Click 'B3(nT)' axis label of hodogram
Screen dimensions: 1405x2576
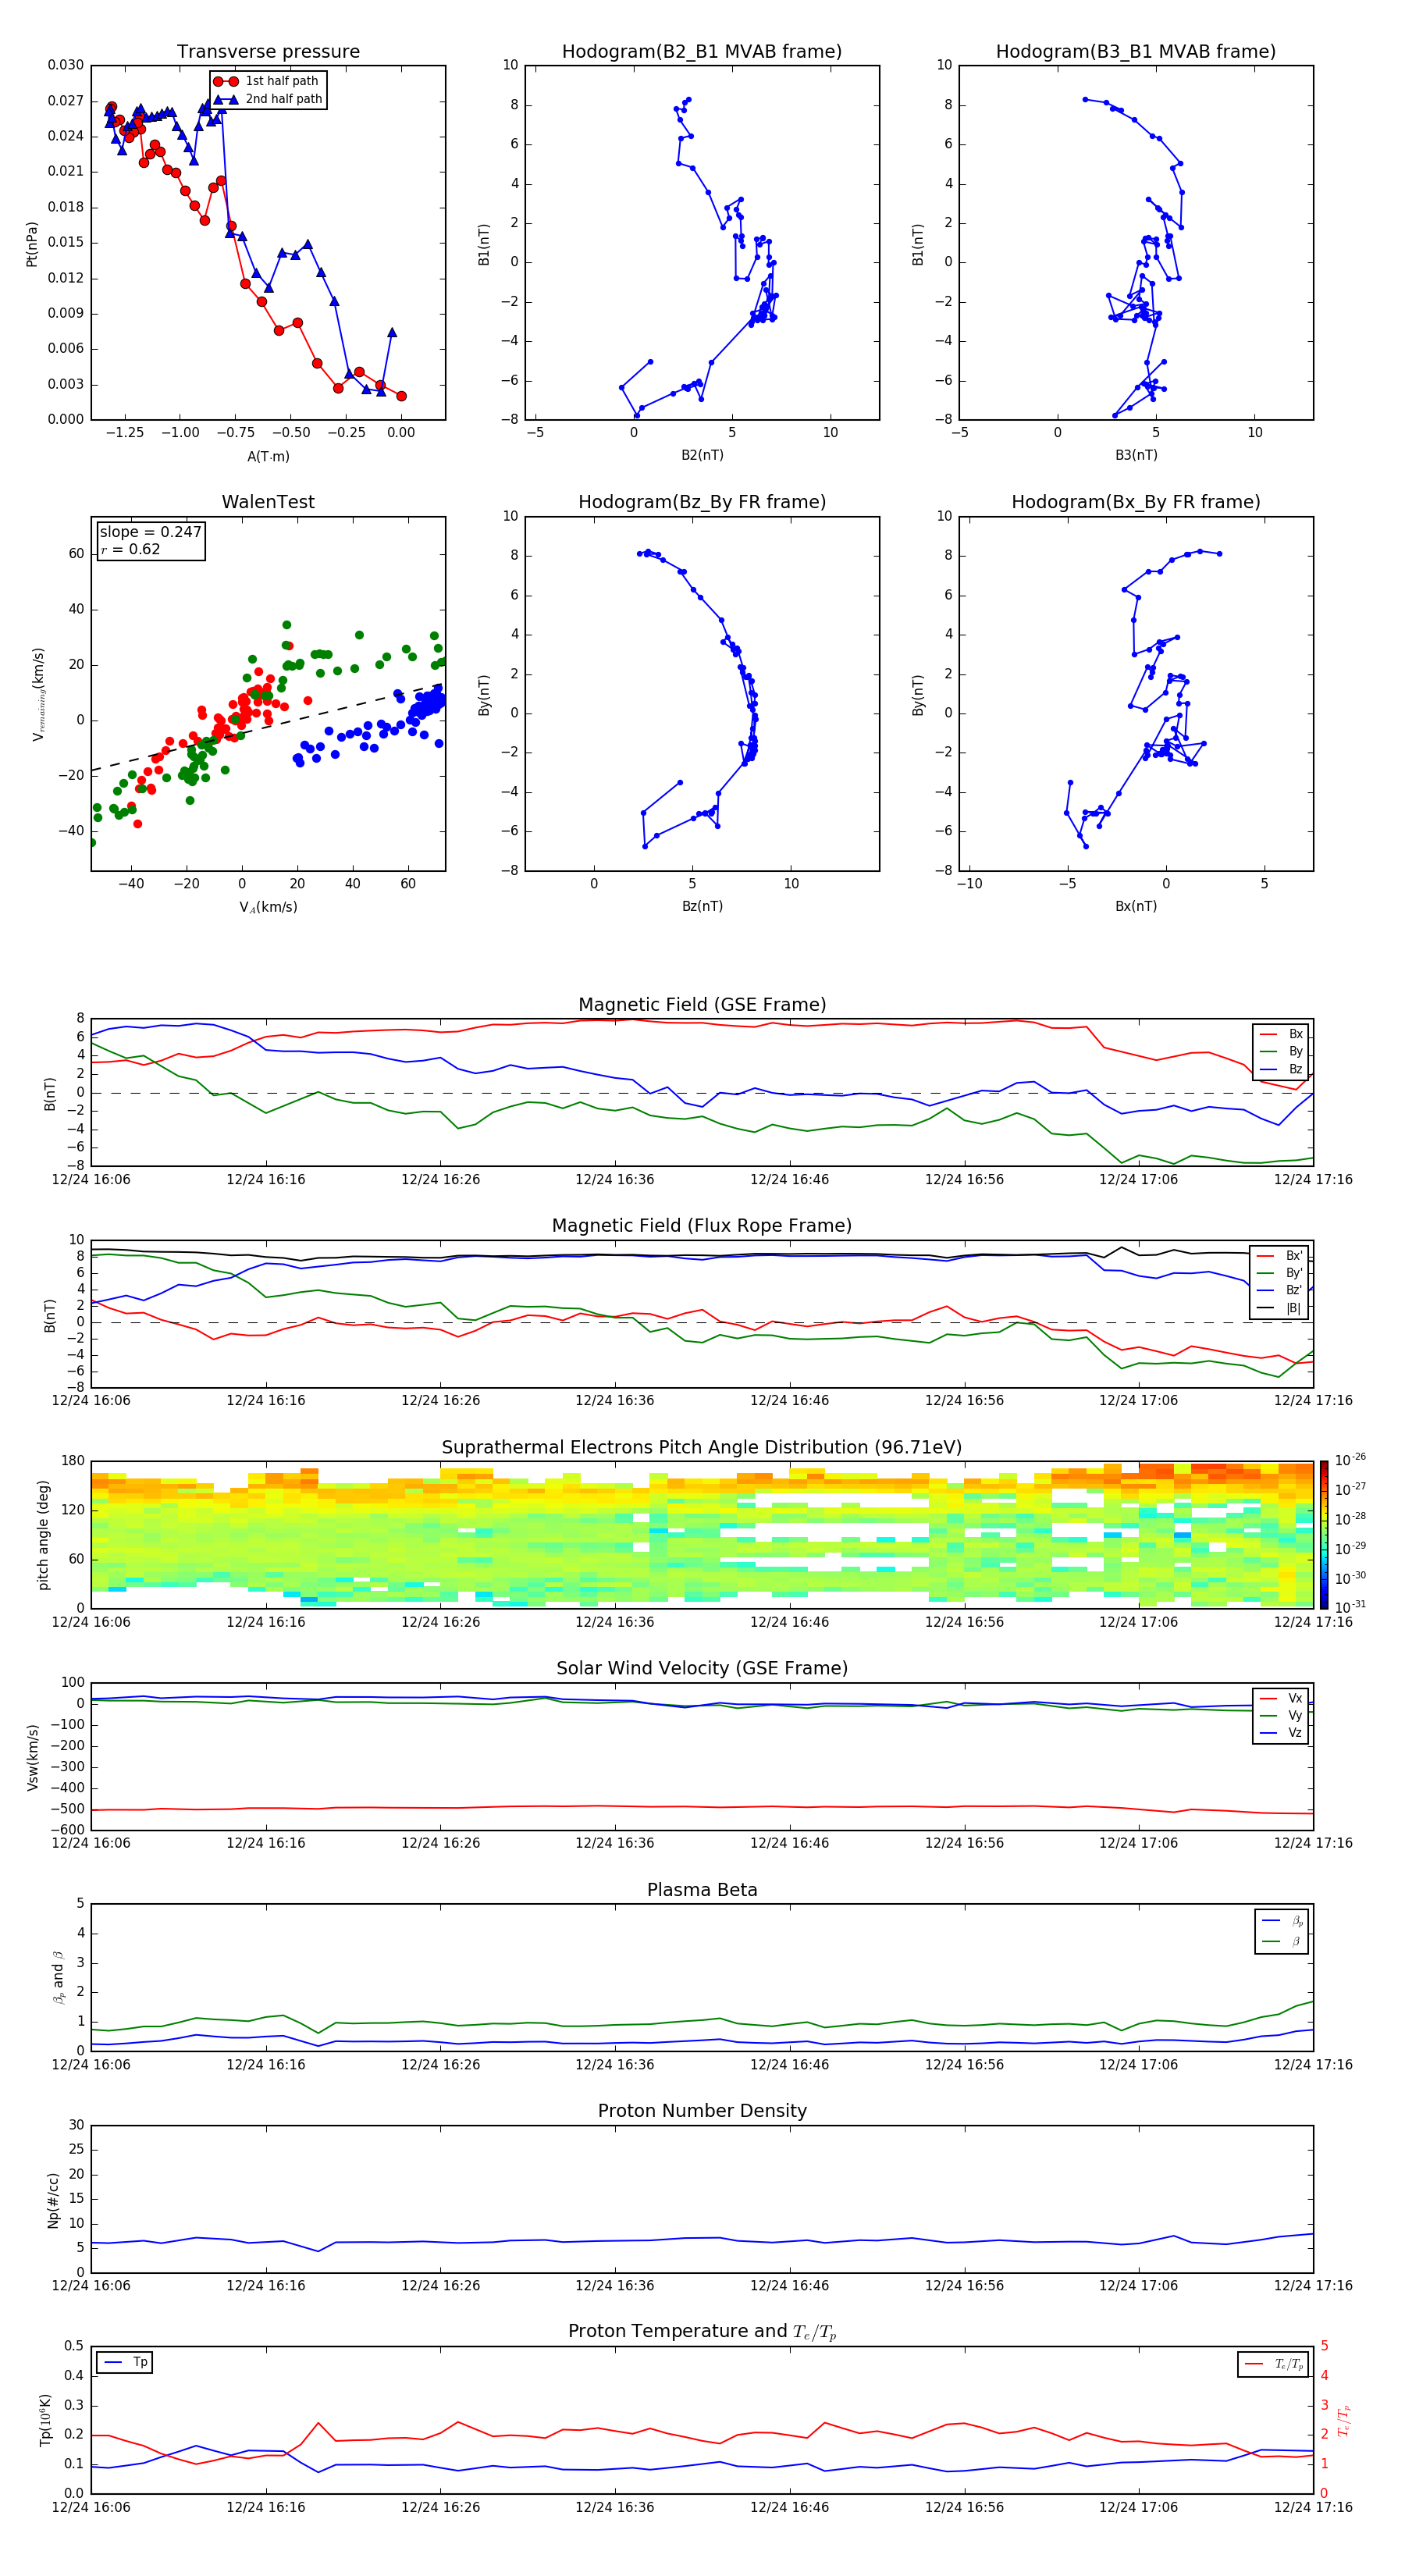coord(1136,455)
